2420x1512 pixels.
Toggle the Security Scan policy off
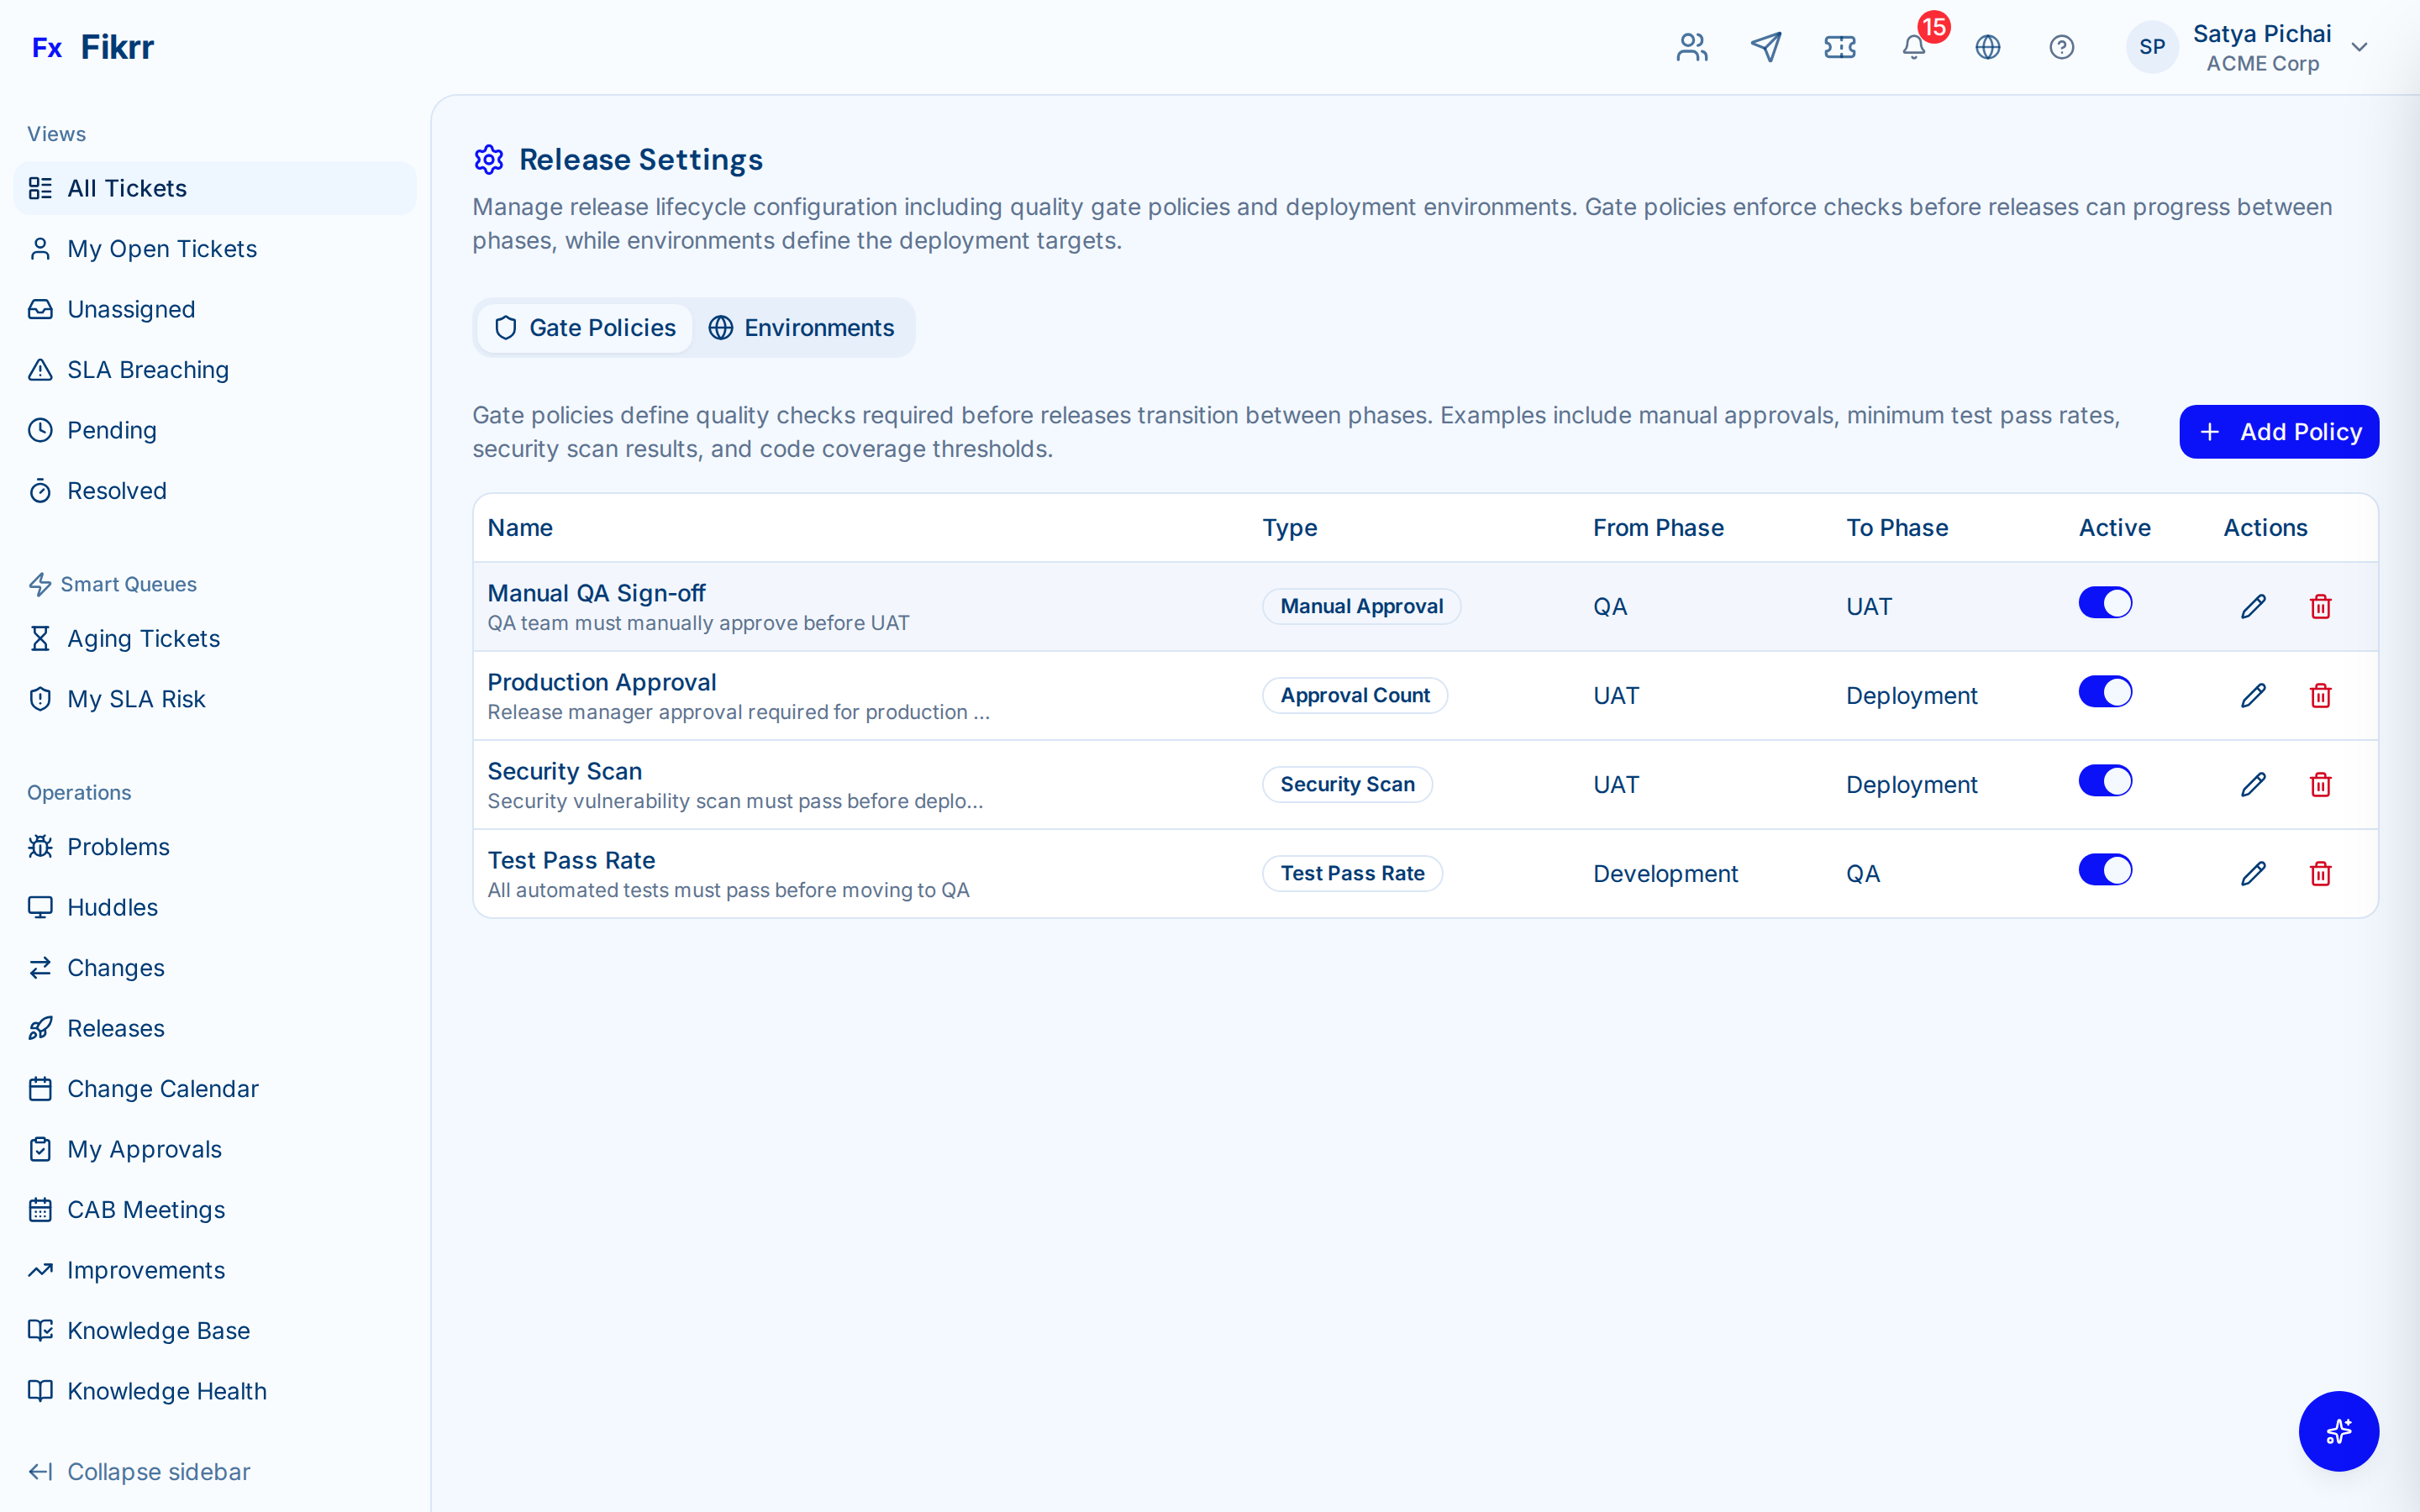pyautogui.click(x=2105, y=780)
